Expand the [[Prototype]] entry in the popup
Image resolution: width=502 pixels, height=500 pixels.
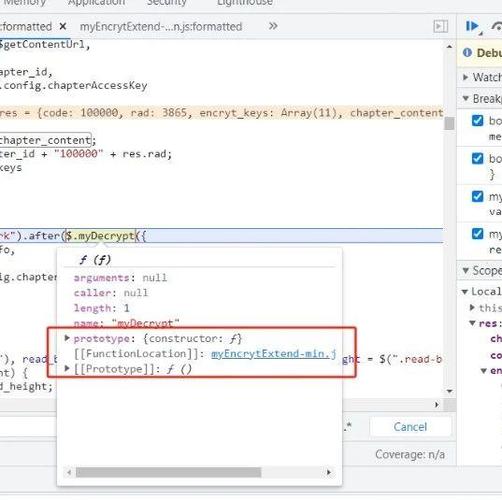tap(67, 368)
